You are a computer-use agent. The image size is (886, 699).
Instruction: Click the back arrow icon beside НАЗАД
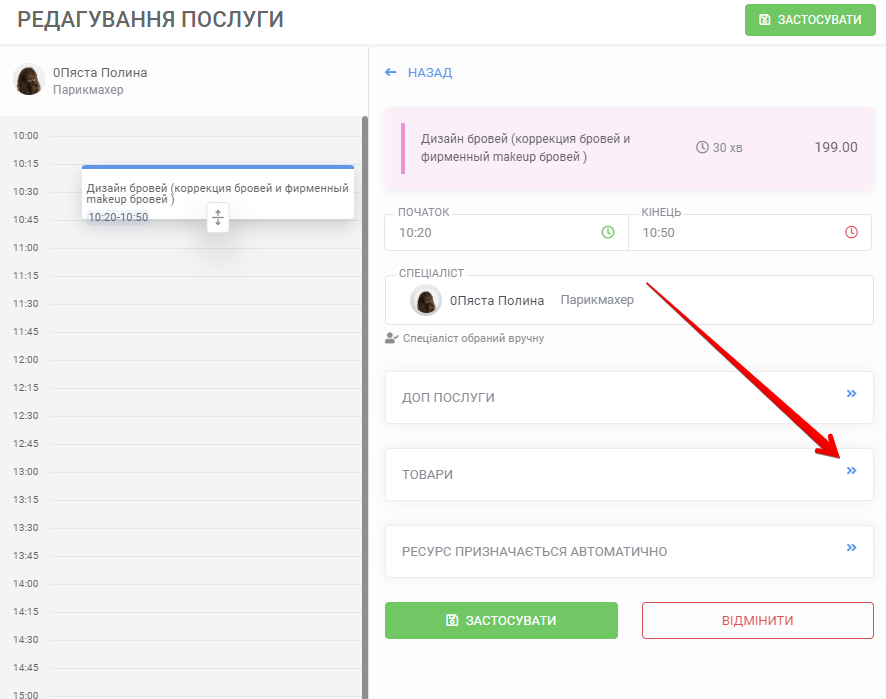(x=390, y=72)
